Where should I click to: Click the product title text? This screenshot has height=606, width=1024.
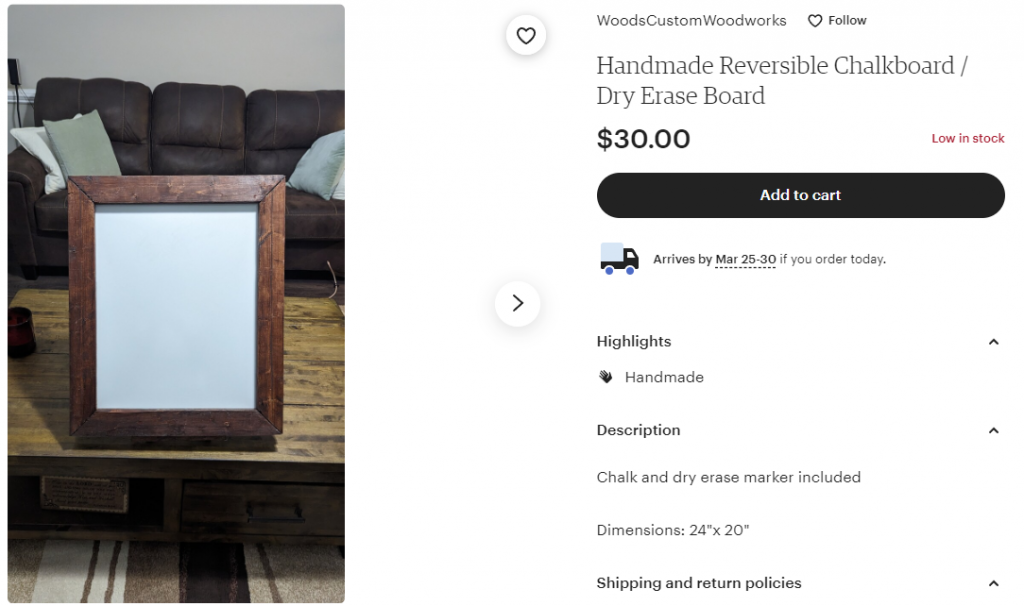pos(780,80)
